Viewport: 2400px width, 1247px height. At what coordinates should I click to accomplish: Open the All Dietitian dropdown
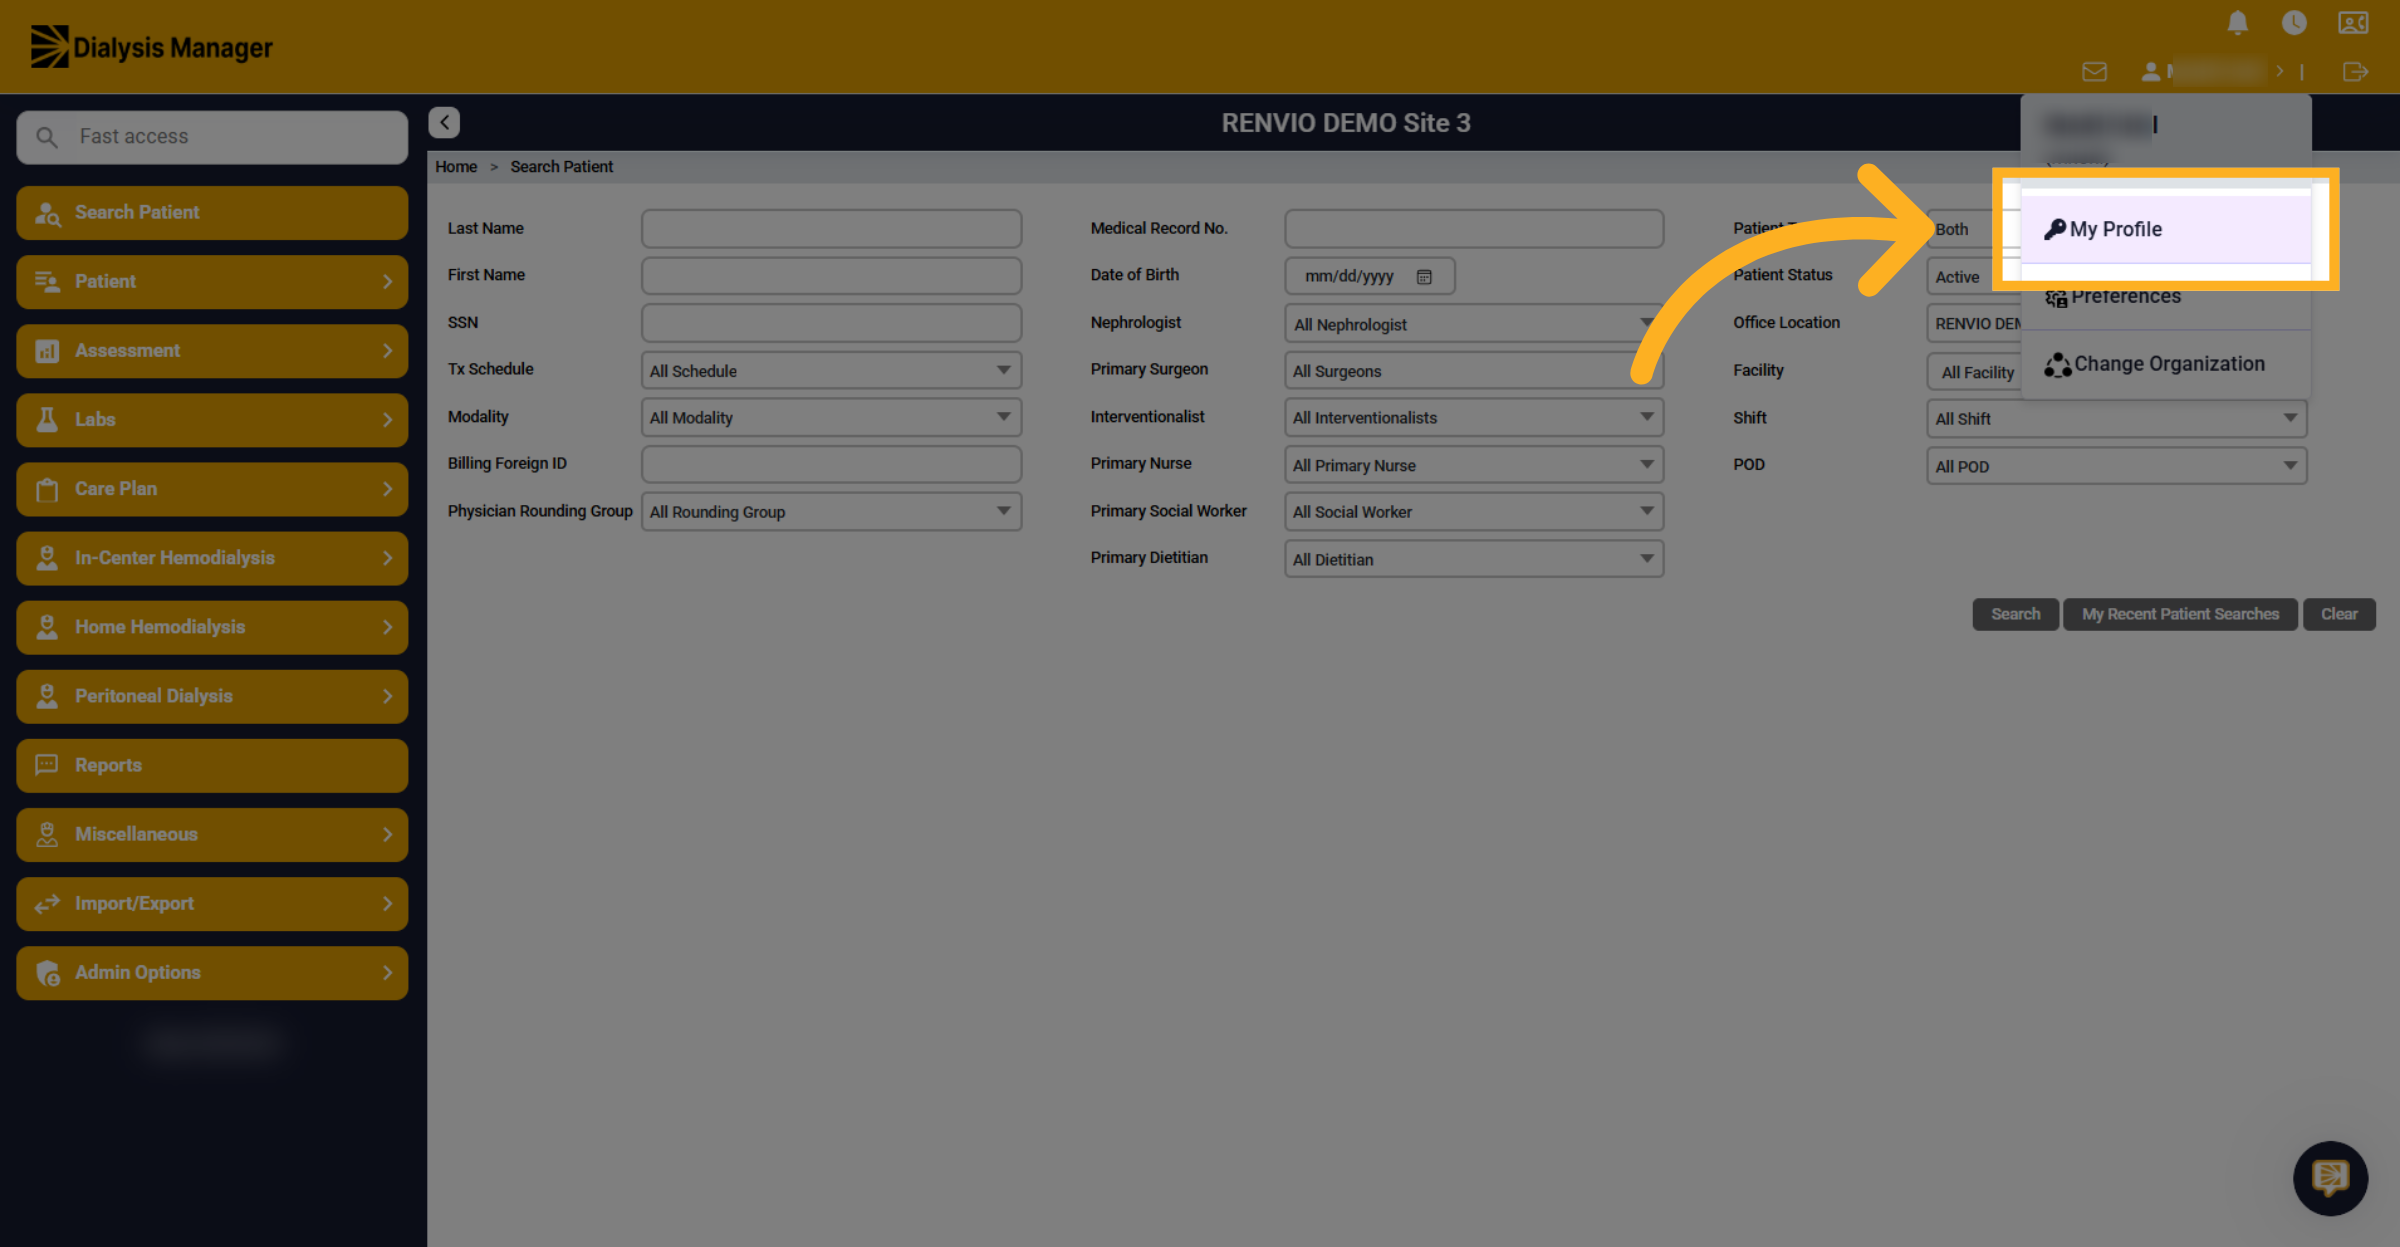tap(1474, 558)
